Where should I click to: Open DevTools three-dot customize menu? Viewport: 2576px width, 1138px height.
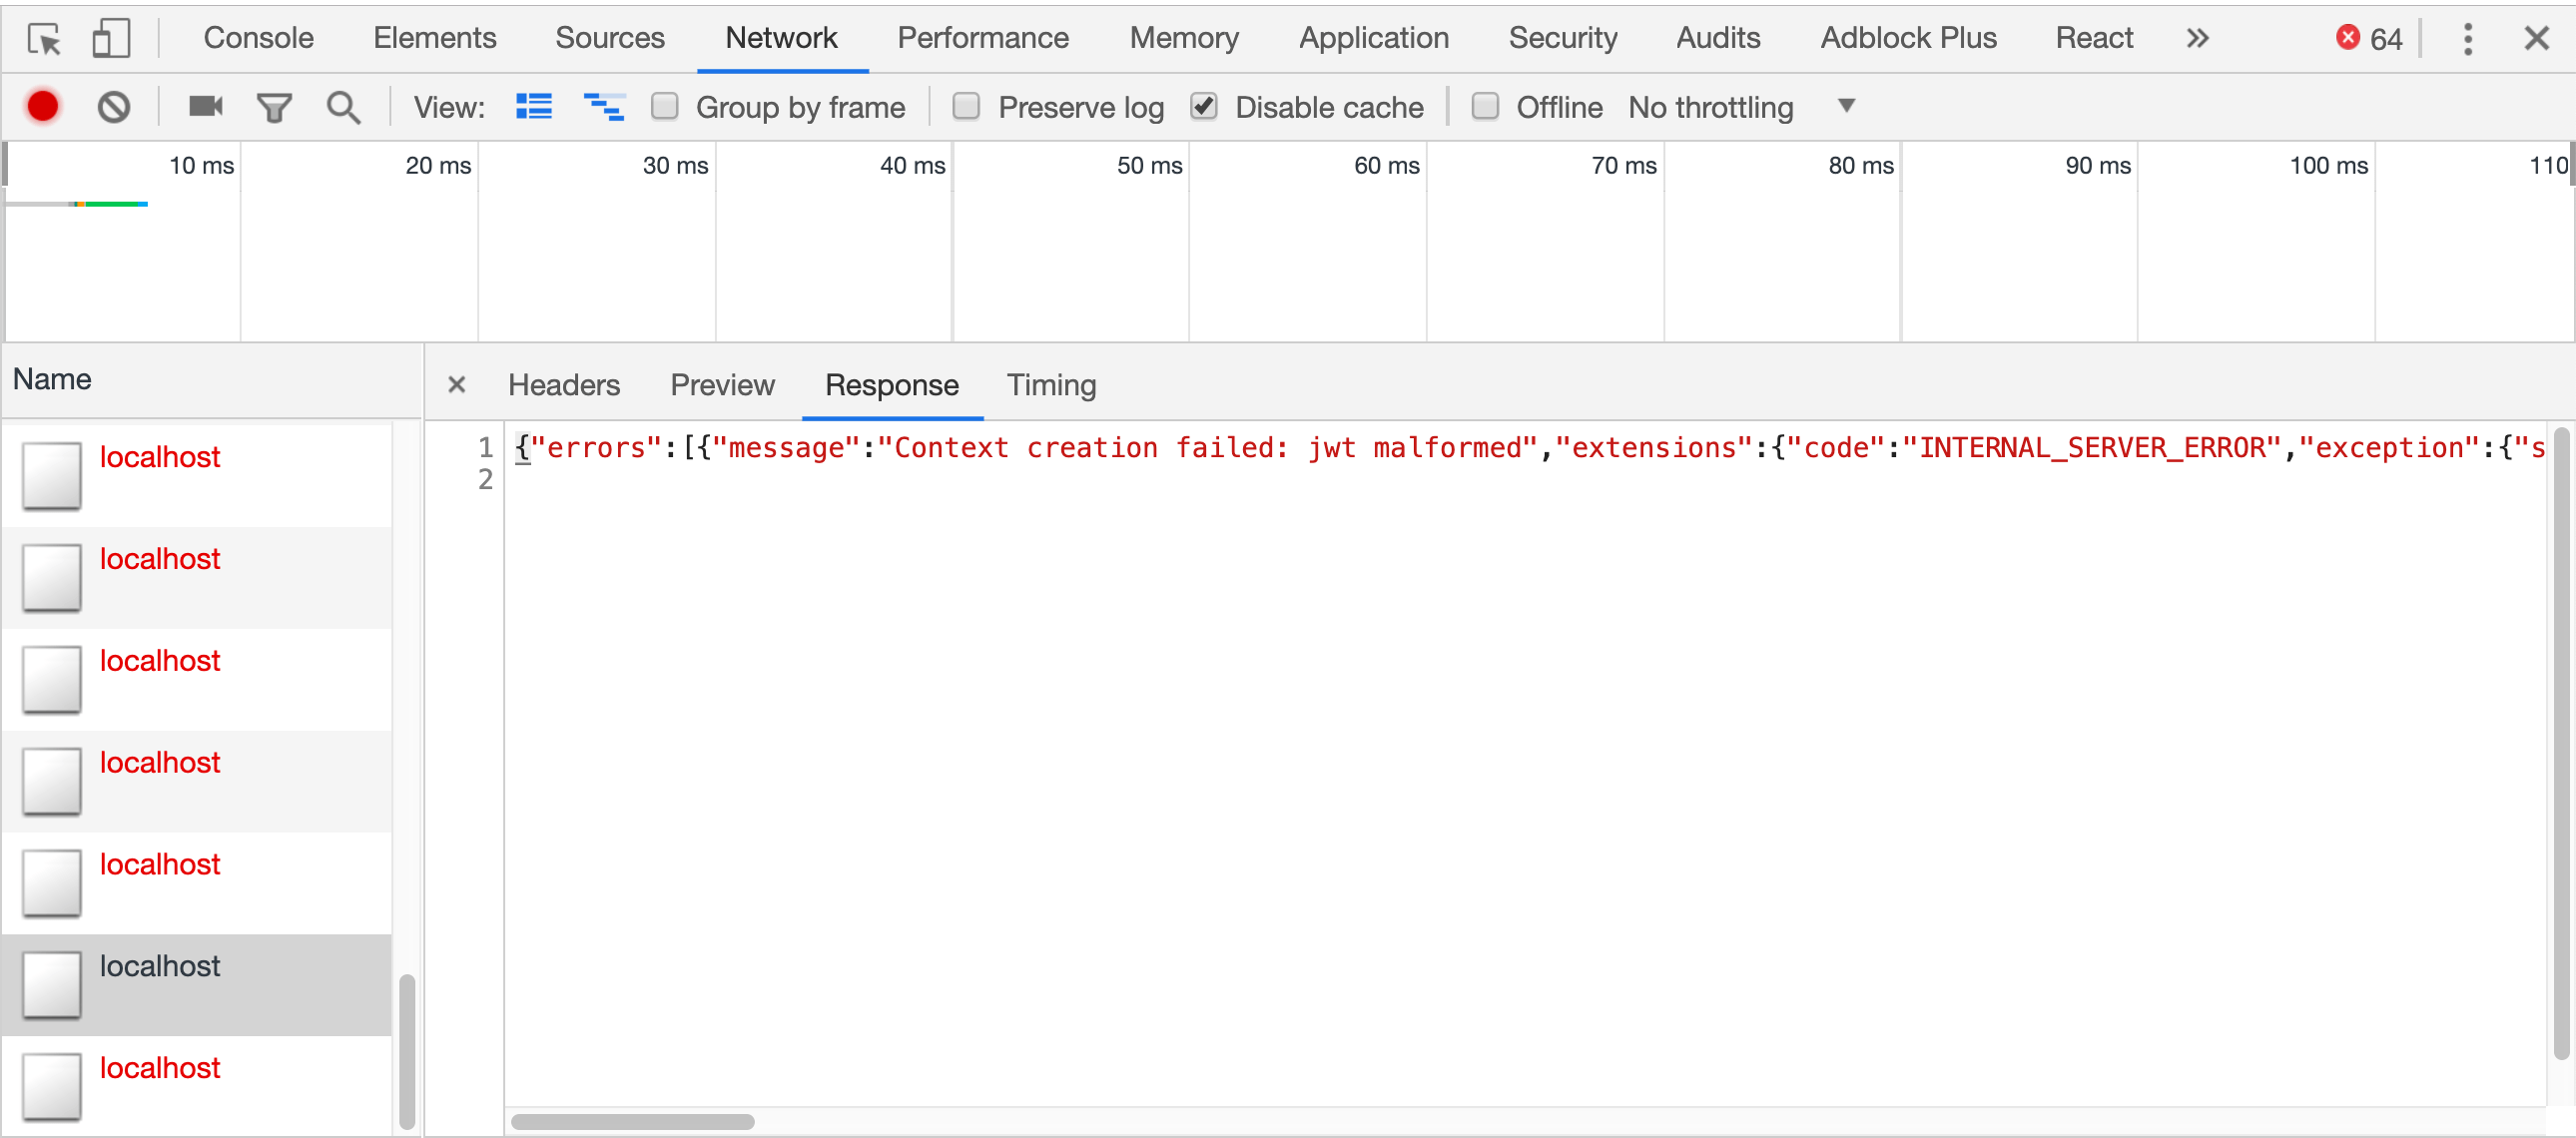click(x=2467, y=39)
